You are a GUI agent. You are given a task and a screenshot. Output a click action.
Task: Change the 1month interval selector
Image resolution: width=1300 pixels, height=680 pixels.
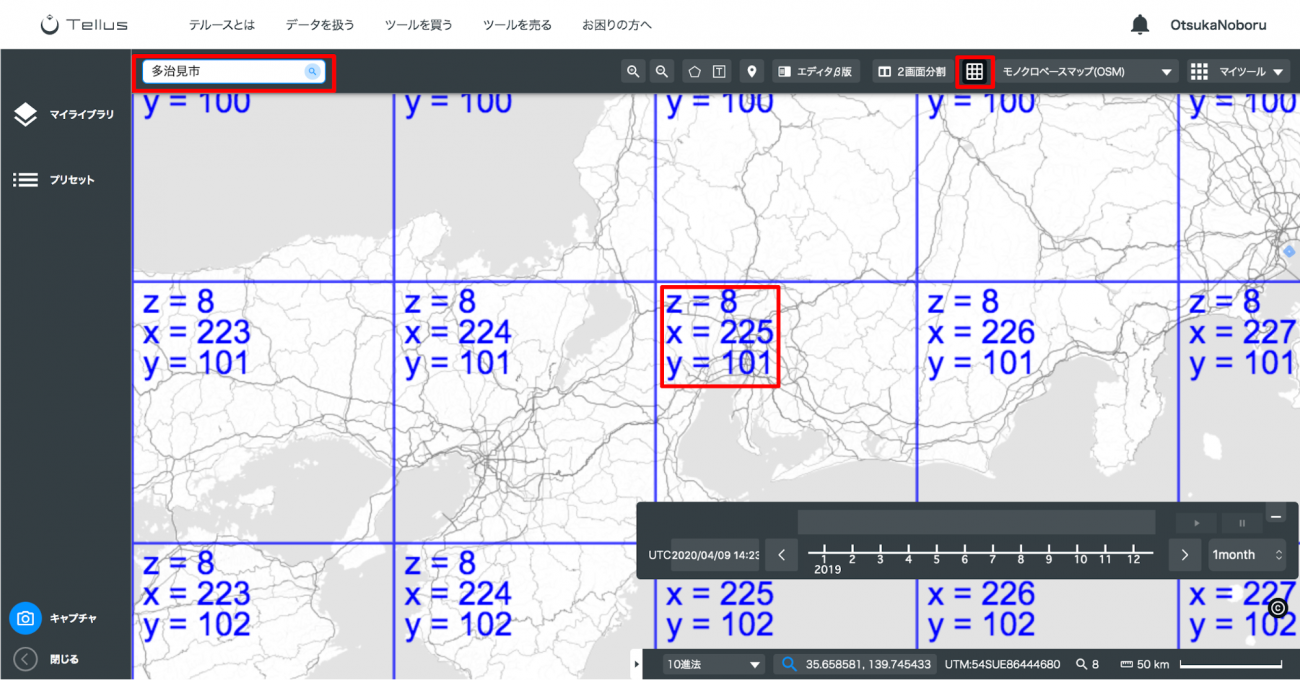coord(1247,554)
